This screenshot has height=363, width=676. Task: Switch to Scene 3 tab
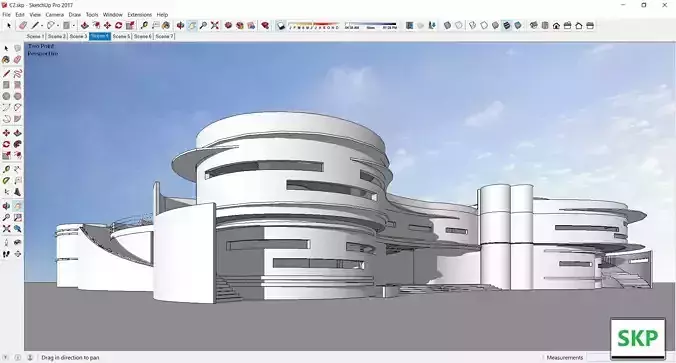tap(78, 37)
